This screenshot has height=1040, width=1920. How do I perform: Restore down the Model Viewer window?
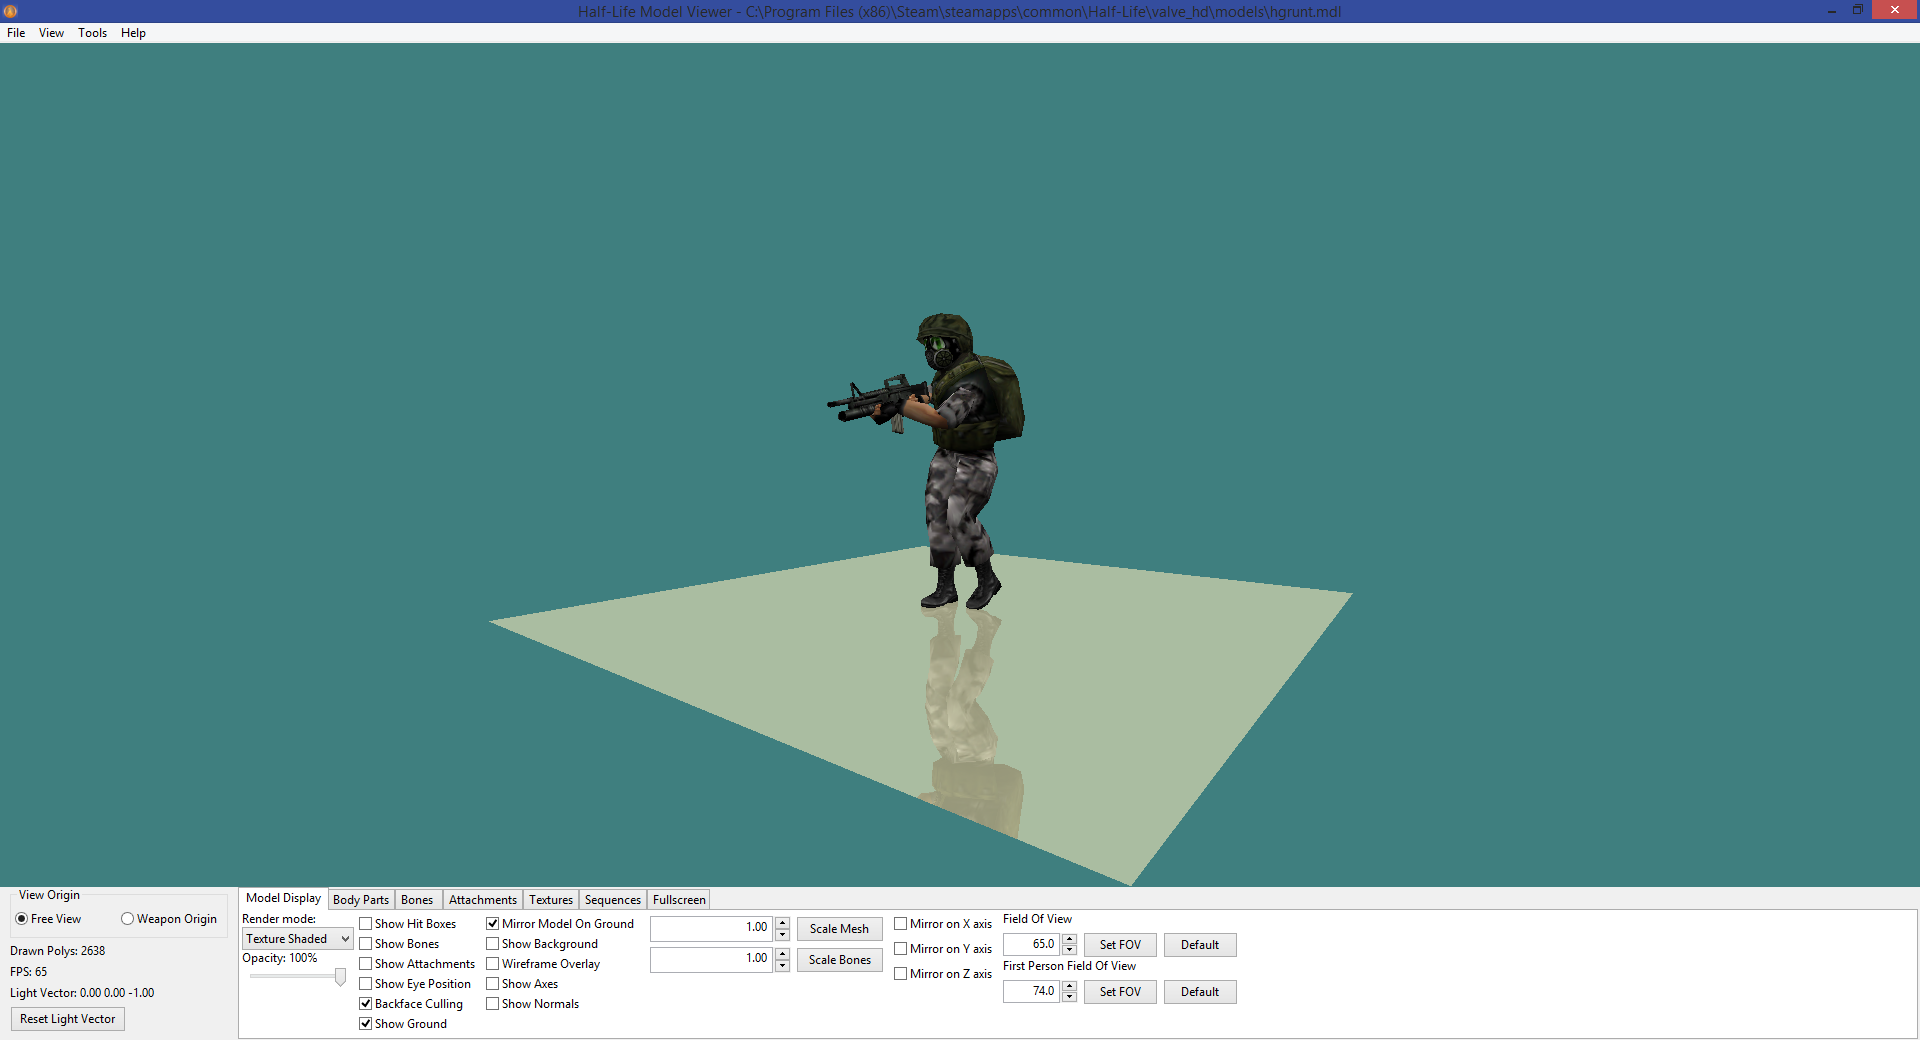[x=1857, y=10]
